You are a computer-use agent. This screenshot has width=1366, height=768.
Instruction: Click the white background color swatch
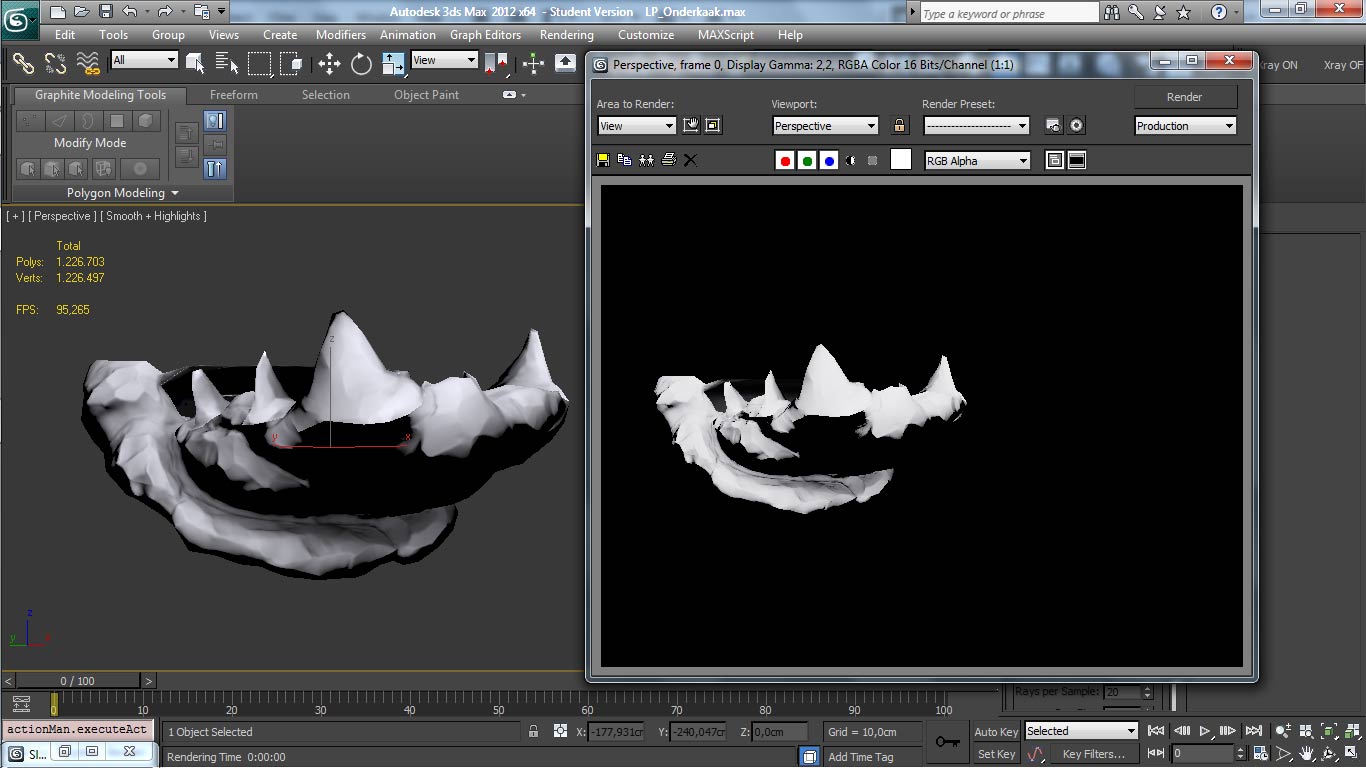click(x=900, y=159)
